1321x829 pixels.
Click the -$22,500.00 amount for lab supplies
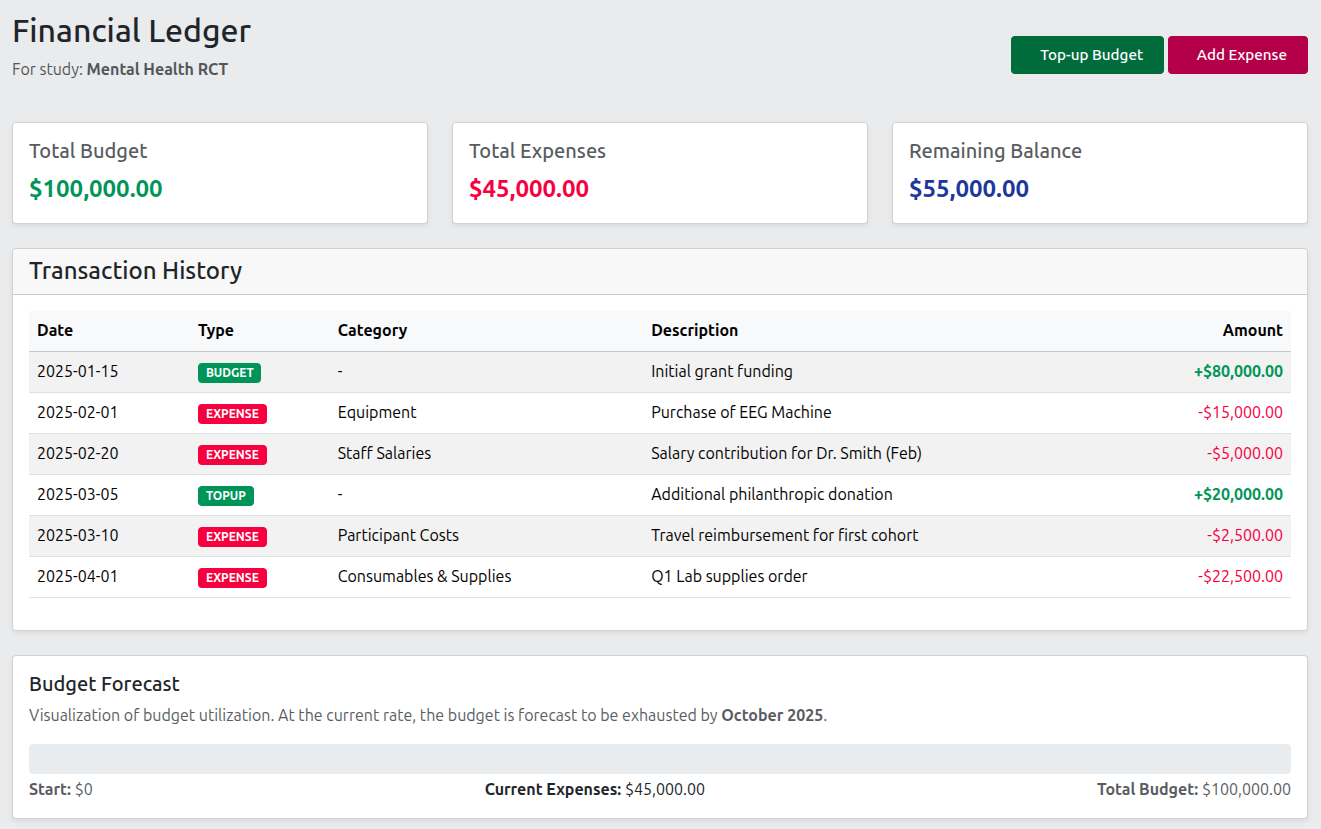1239,577
